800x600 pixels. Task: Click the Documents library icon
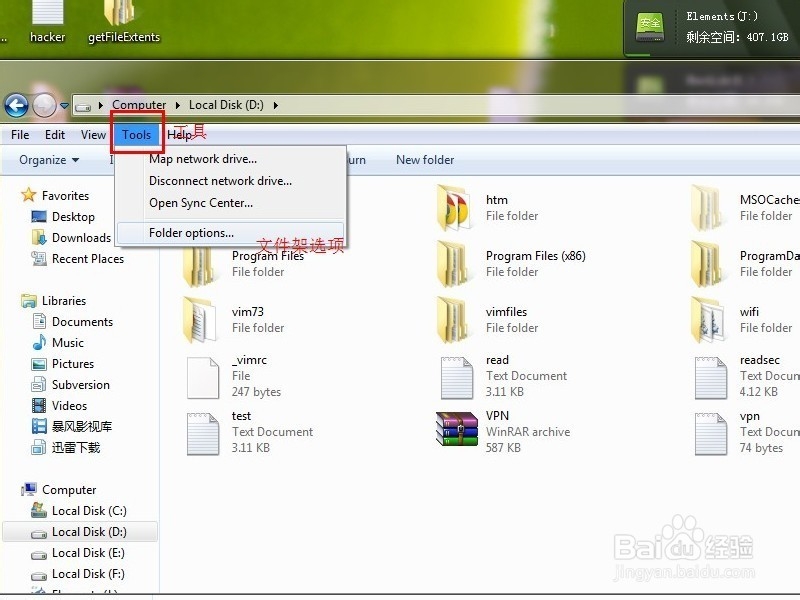tap(39, 321)
